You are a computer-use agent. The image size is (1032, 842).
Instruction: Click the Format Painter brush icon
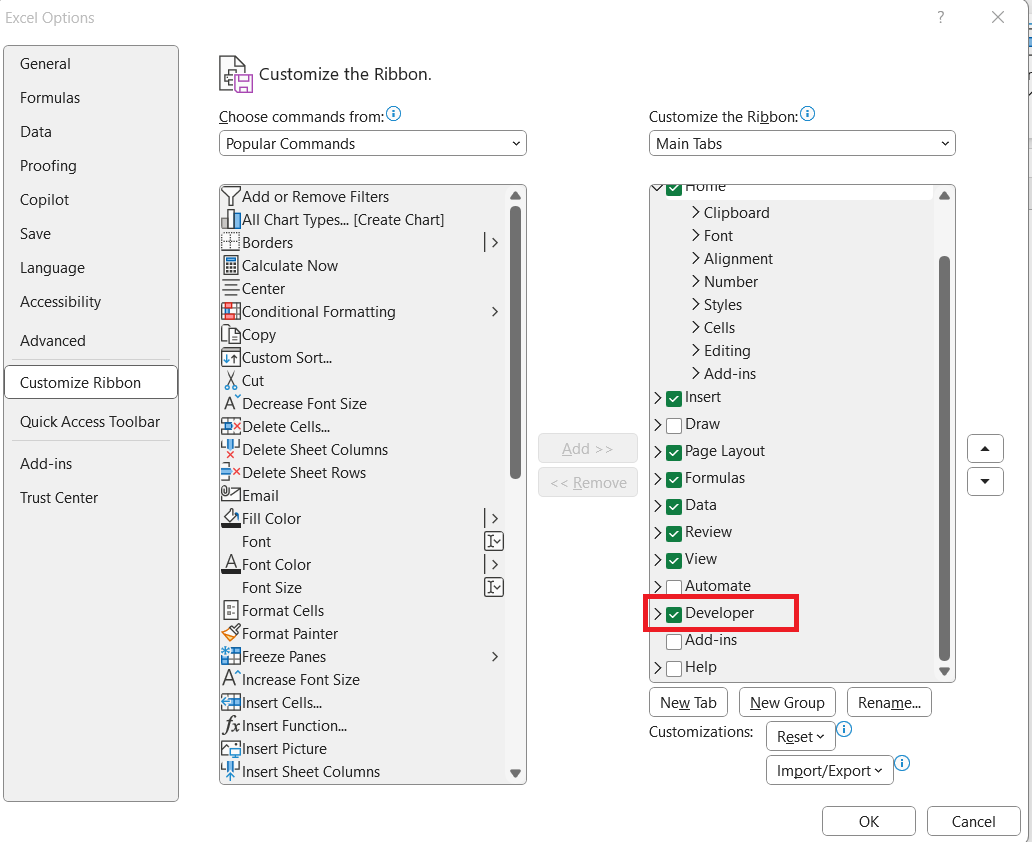(x=230, y=633)
